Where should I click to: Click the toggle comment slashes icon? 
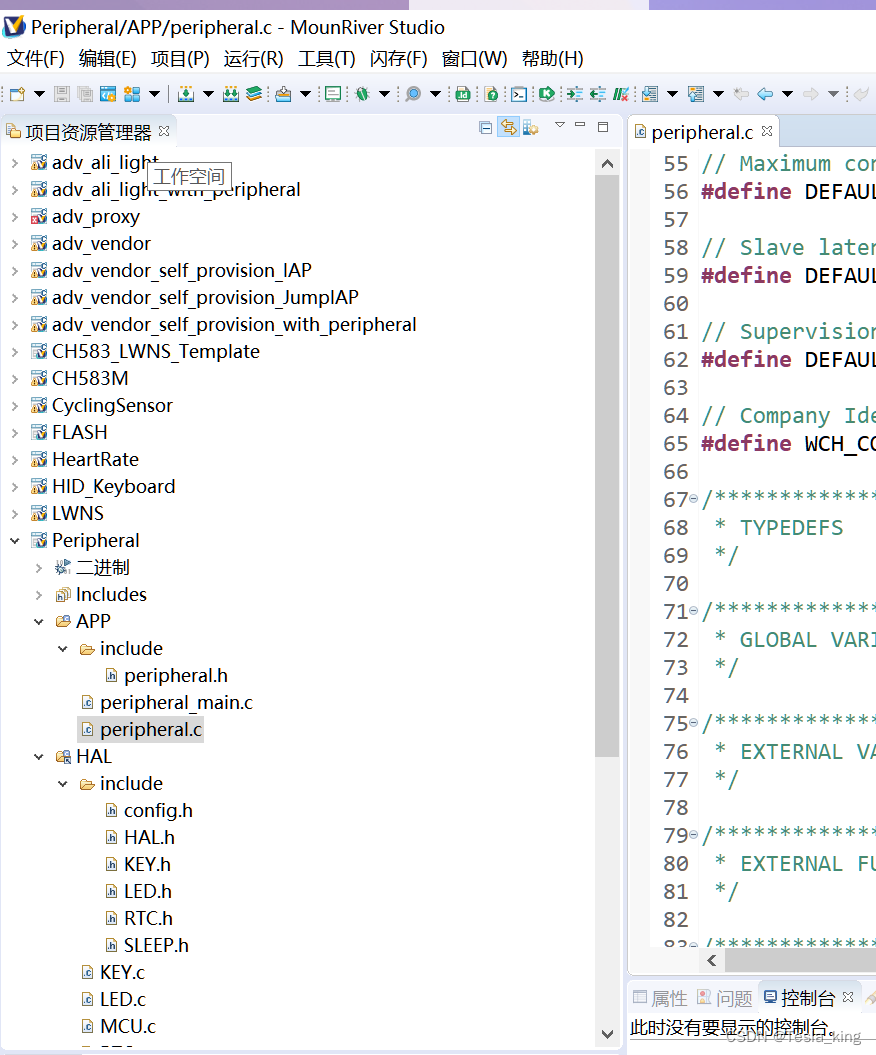click(x=620, y=94)
